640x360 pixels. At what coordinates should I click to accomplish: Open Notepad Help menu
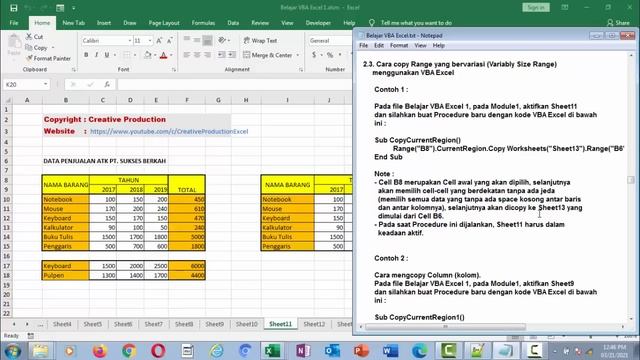[438, 45]
